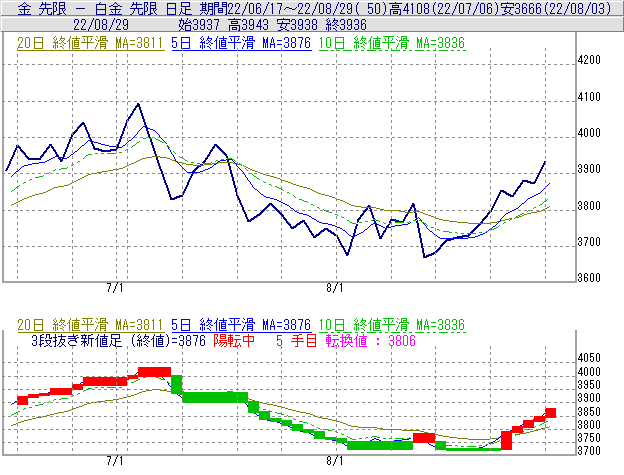
Task: Click the '7/1' date label under upper chart
Action: point(115,288)
